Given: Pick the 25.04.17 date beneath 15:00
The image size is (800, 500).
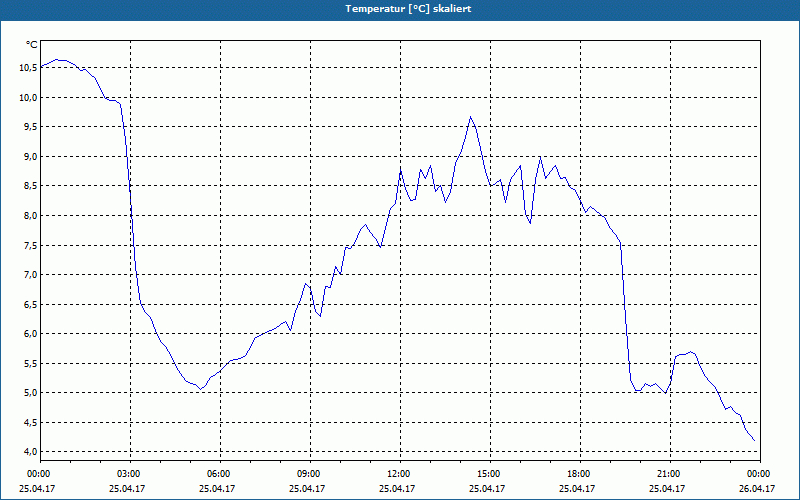Looking at the screenshot, I should (487, 488).
